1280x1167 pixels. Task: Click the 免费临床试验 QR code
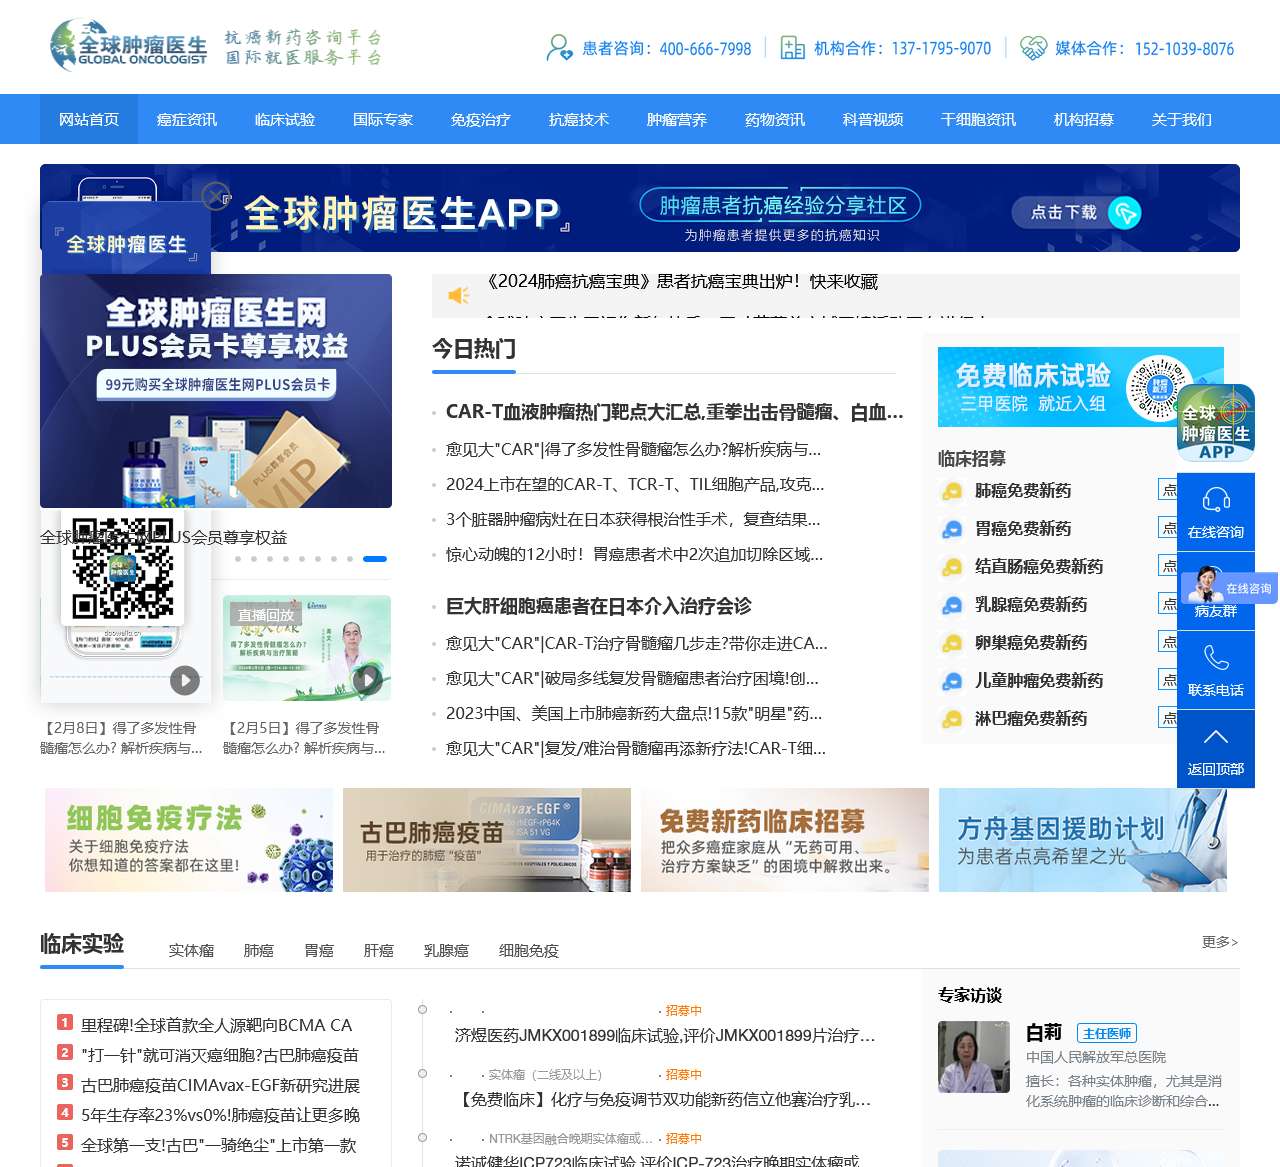(x=1157, y=386)
